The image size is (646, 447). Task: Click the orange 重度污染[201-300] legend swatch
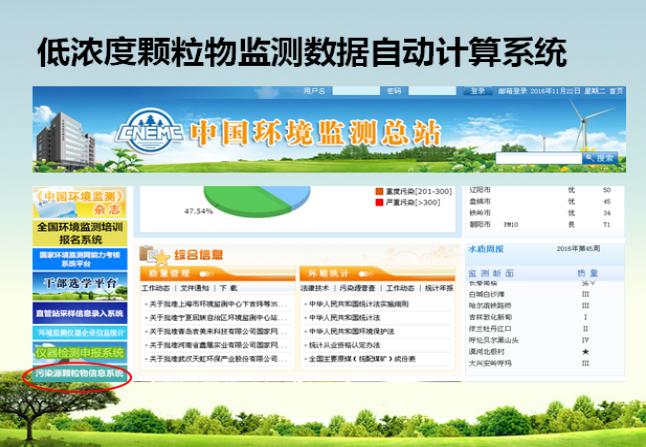click(379, 192)
